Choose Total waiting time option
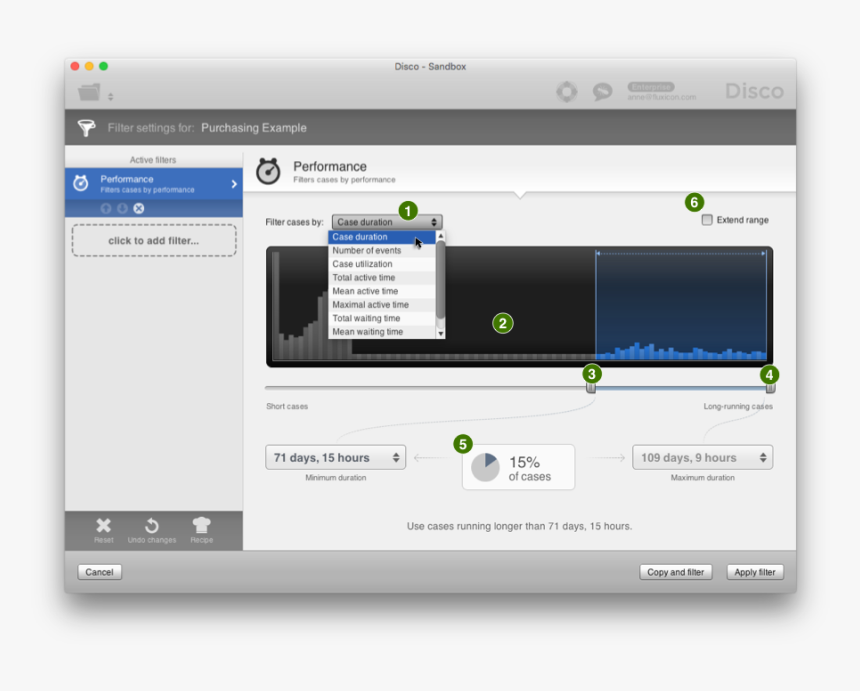This screenshot has height=691, width=860. tap(382, 318)
